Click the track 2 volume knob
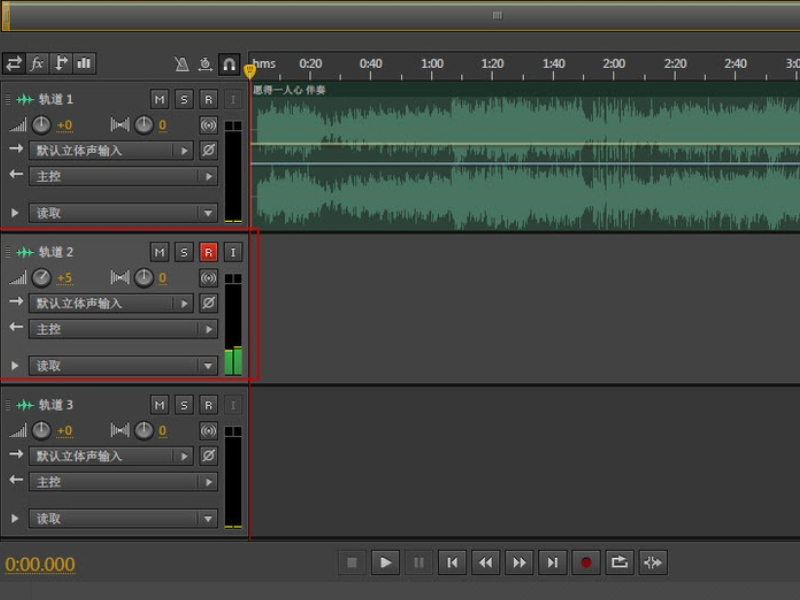 (x=41, y=278)
